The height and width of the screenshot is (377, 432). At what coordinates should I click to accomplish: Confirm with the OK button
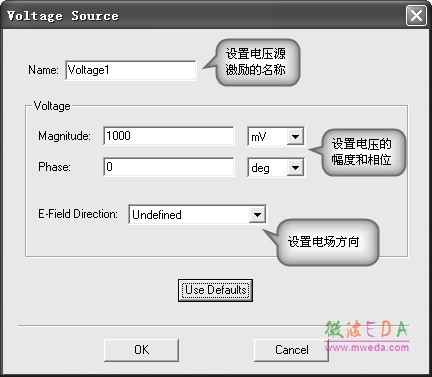point(141,350)
